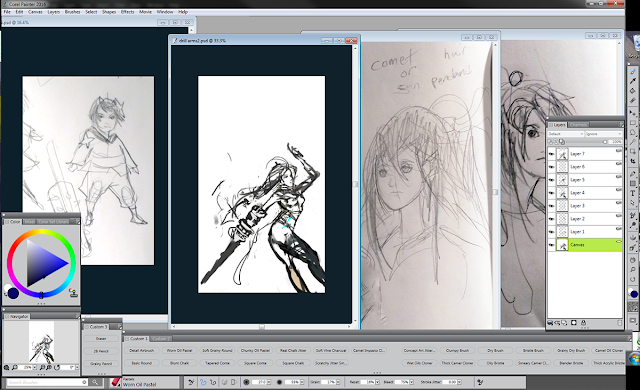
Task: Select the Rotate Page tool
Action: [x=633, y=279]
